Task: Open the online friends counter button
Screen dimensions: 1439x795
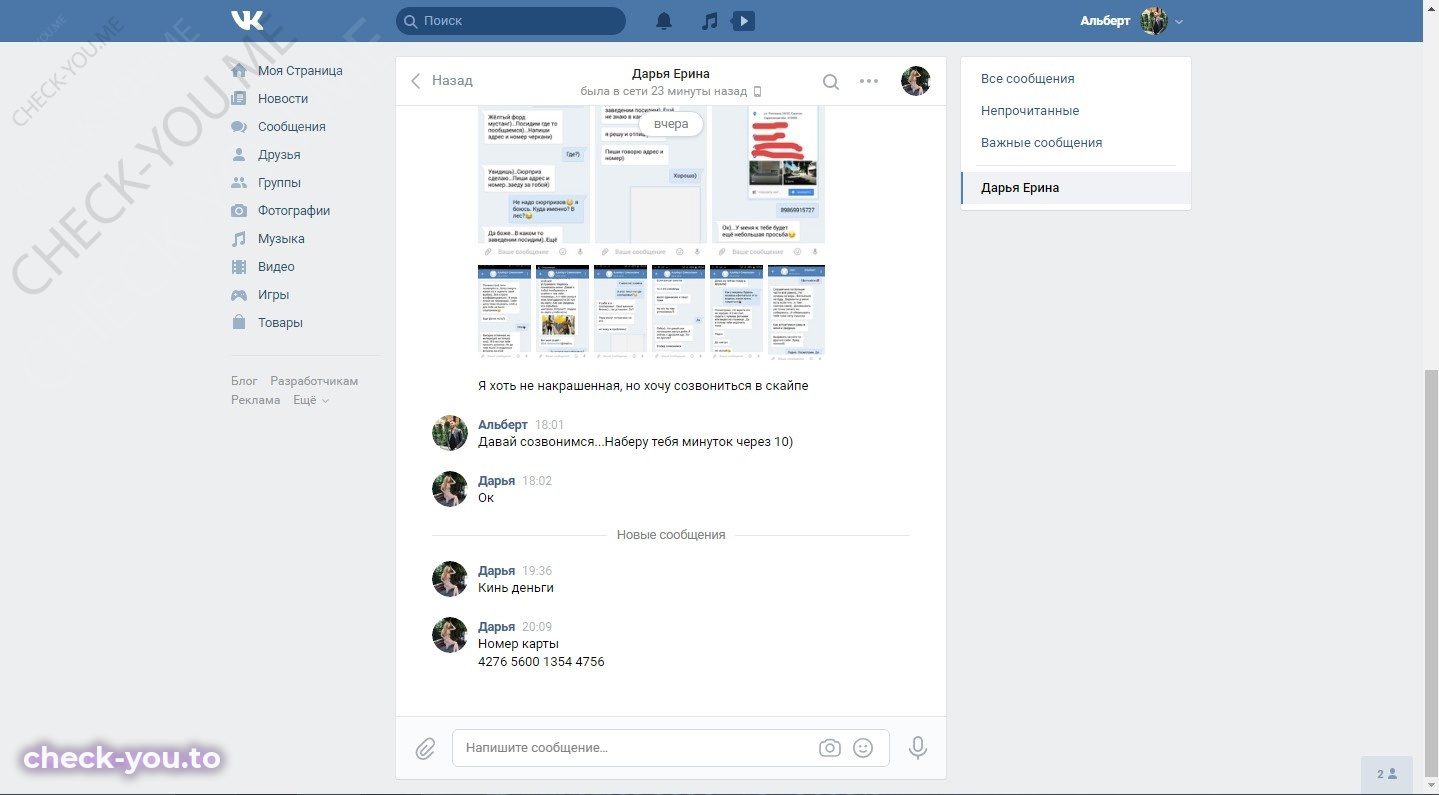Action: [1387, 774]
